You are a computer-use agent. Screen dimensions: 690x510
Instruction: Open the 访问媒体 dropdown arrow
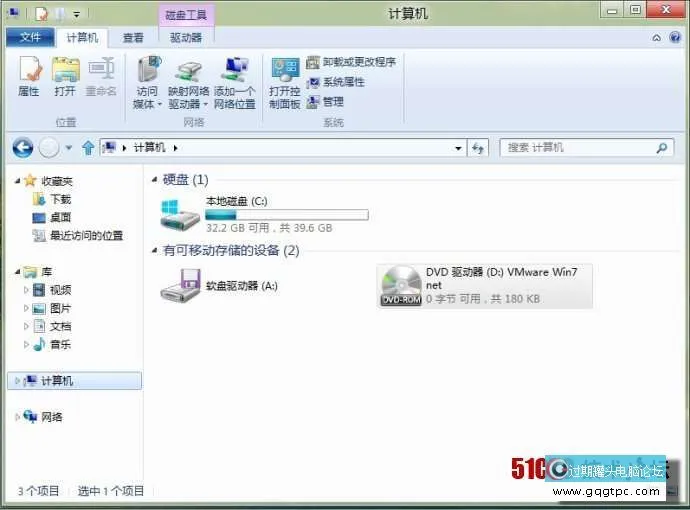[159, 105]
